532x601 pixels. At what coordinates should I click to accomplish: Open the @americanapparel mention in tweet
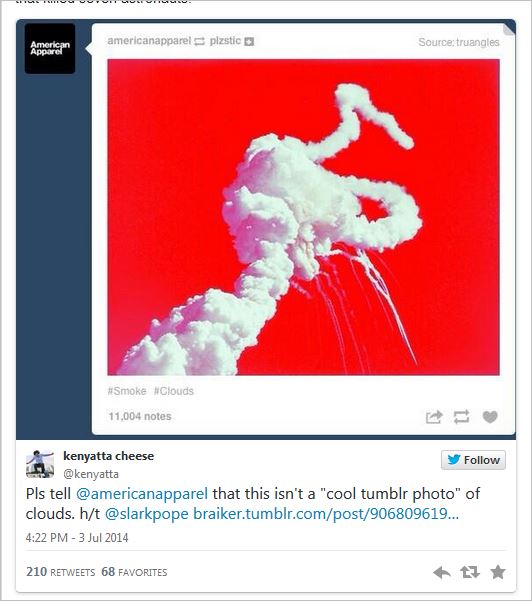(142, 494)
